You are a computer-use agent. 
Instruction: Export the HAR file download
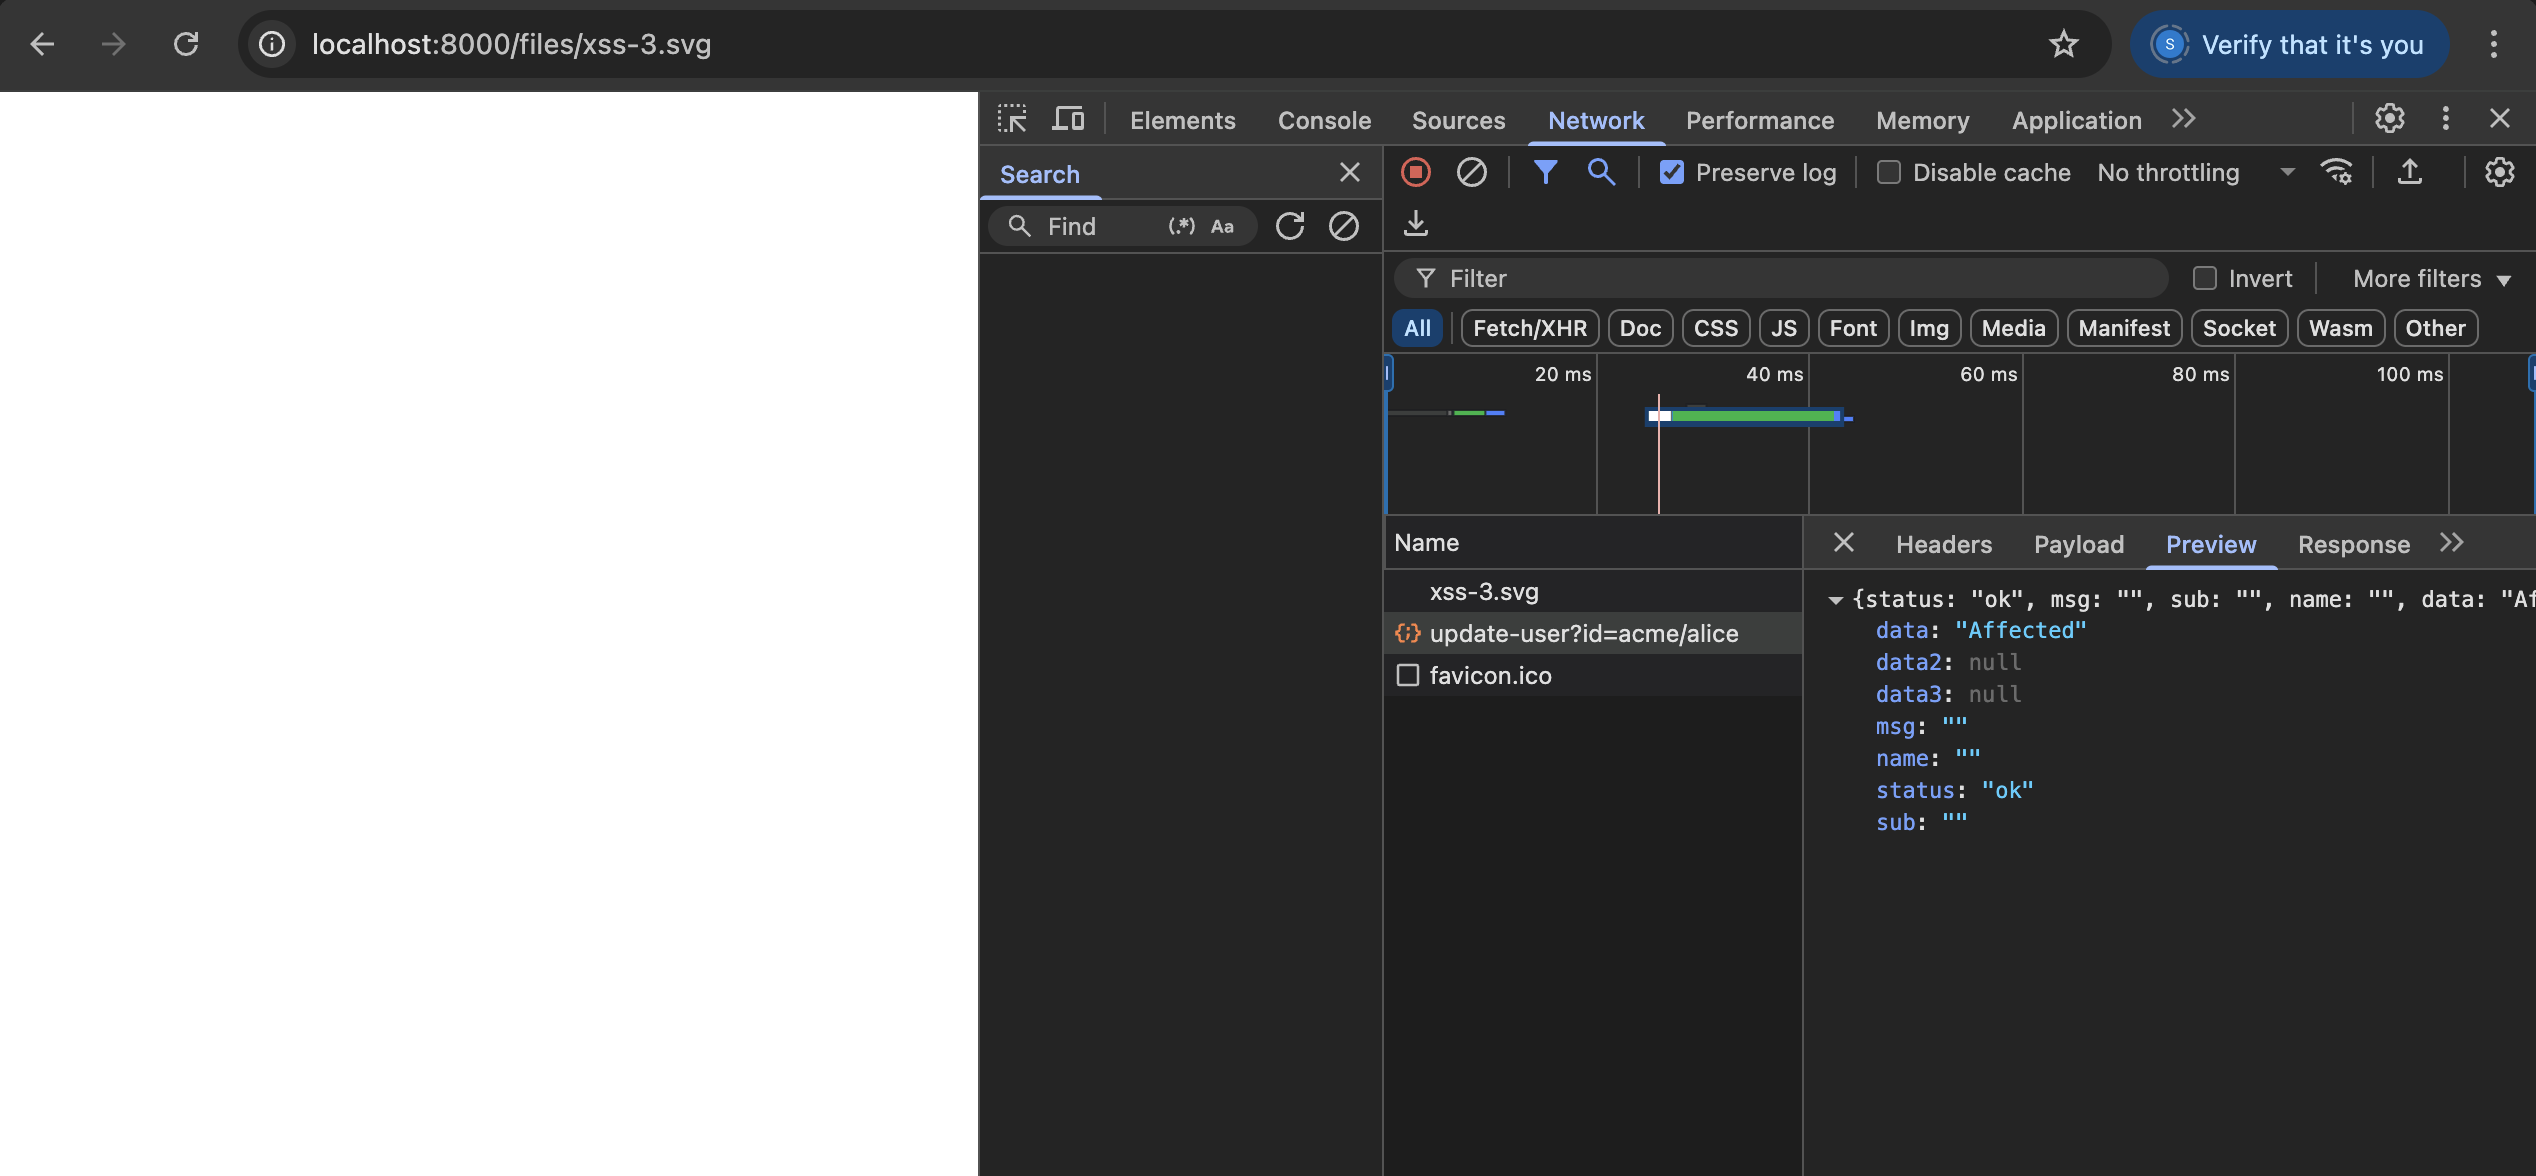2409,172
